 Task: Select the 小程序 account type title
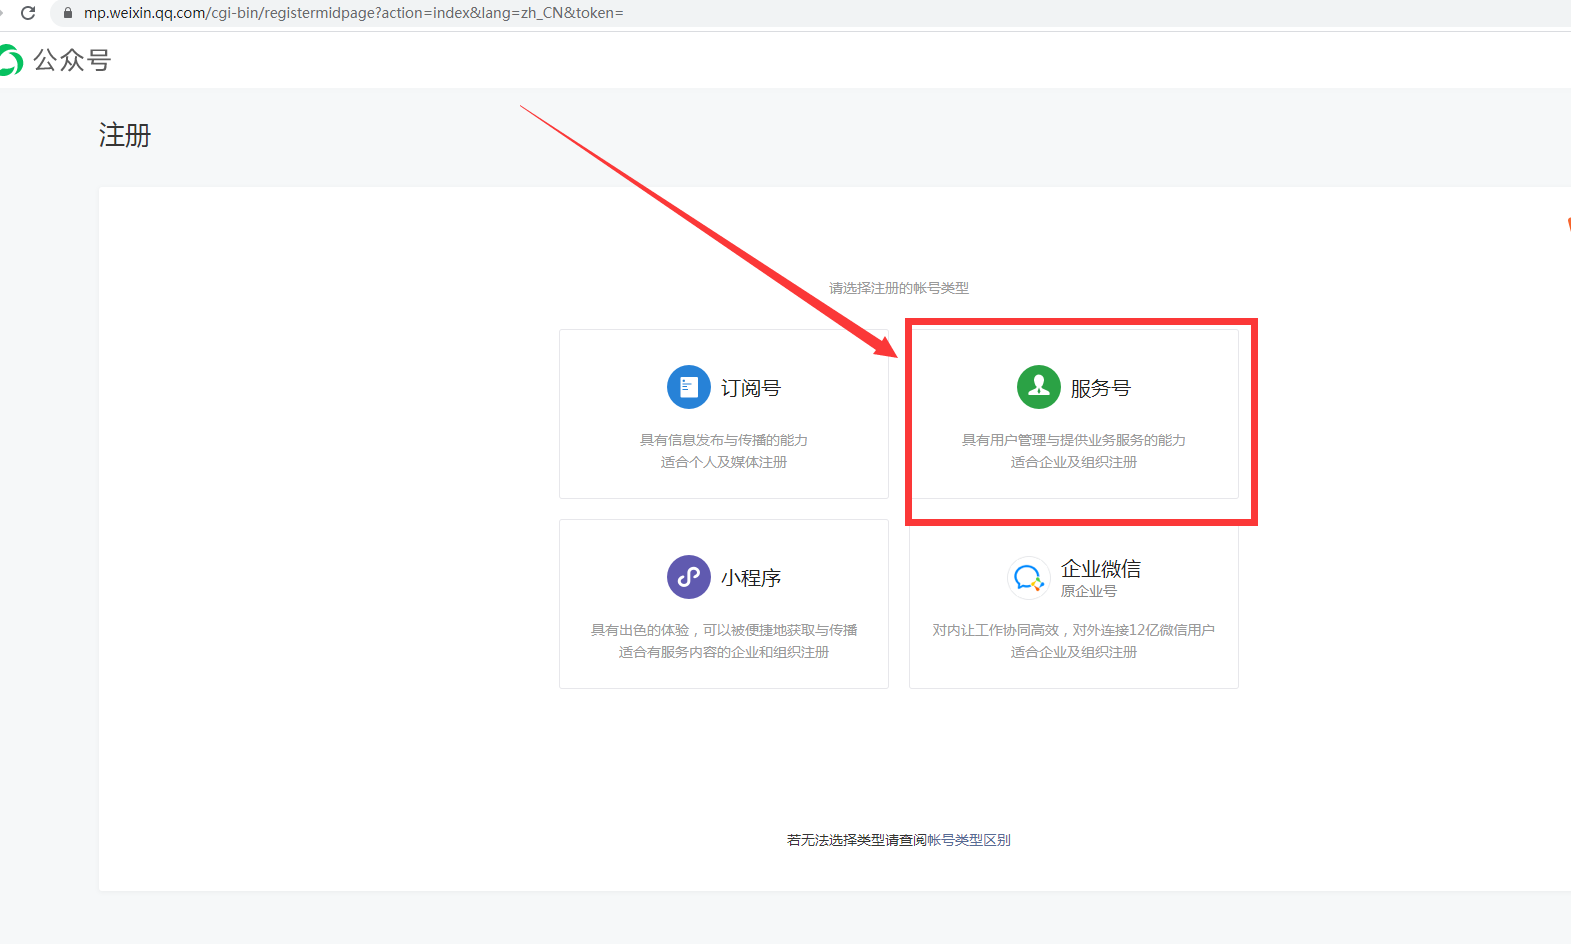click(751, 578)
